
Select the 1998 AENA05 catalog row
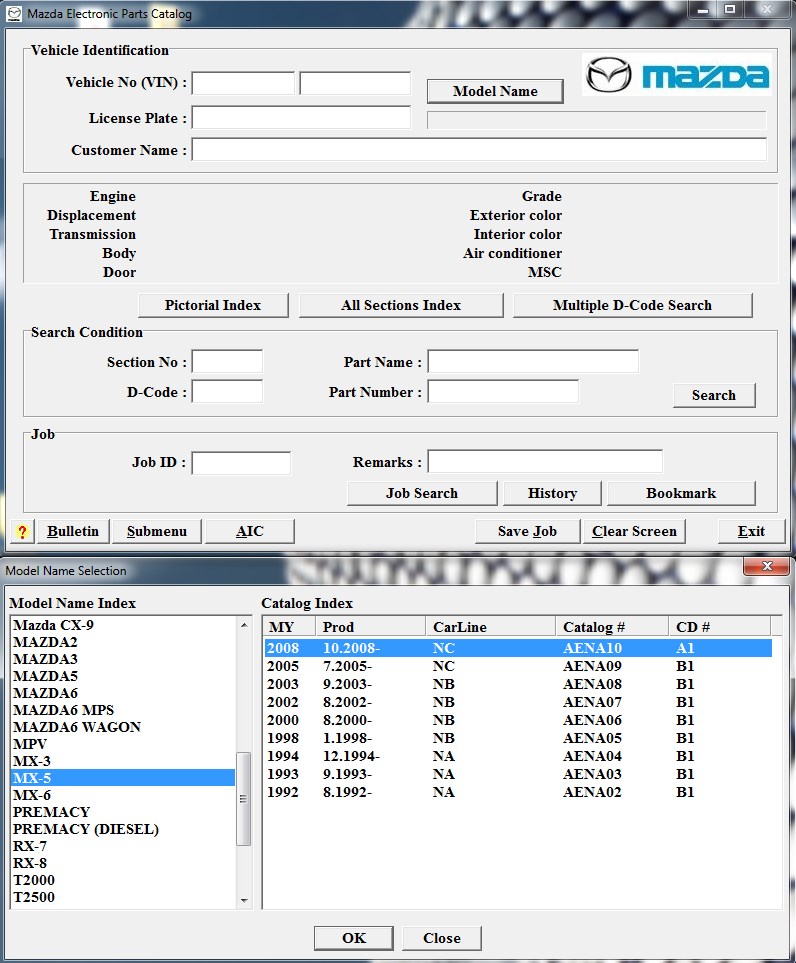pyautogui.click(x=518, y=738)
